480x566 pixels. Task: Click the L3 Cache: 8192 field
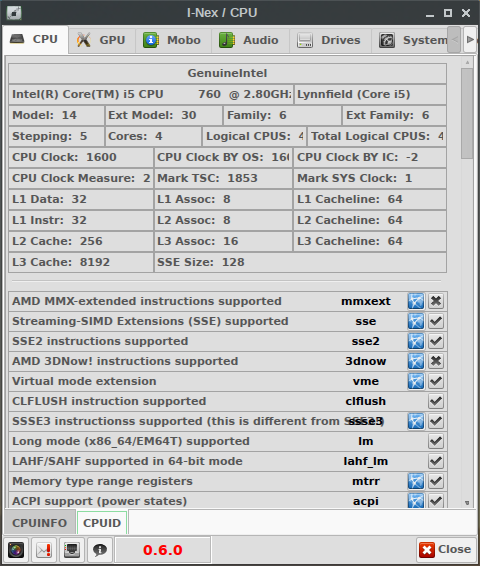click(x=81, y=262)
